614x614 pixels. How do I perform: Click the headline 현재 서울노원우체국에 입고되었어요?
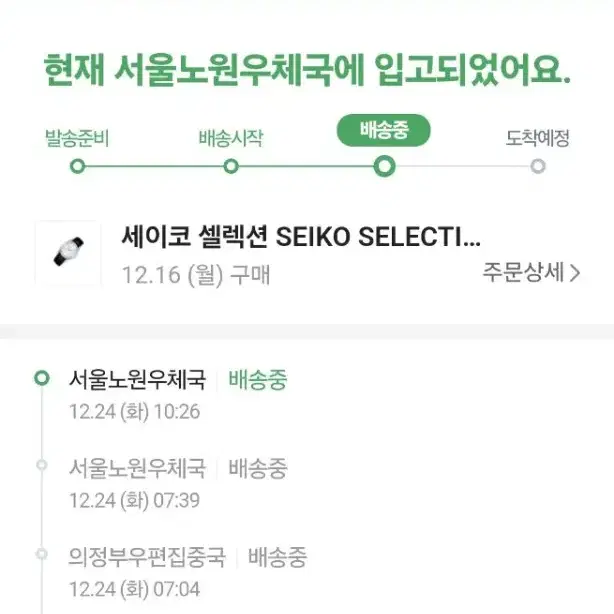click(307, 70)
